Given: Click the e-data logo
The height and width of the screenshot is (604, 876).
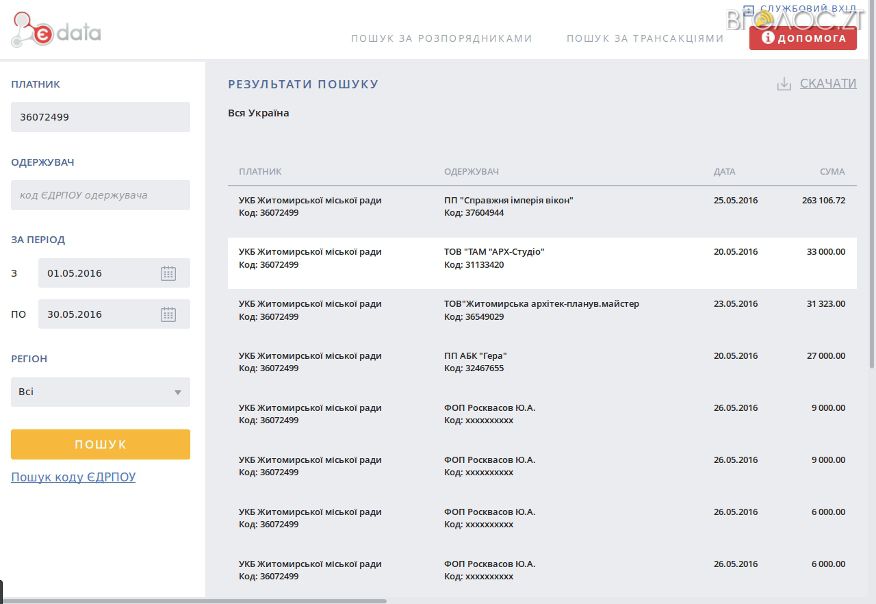Looking at the screenshot, I should [x=56, y=32].
